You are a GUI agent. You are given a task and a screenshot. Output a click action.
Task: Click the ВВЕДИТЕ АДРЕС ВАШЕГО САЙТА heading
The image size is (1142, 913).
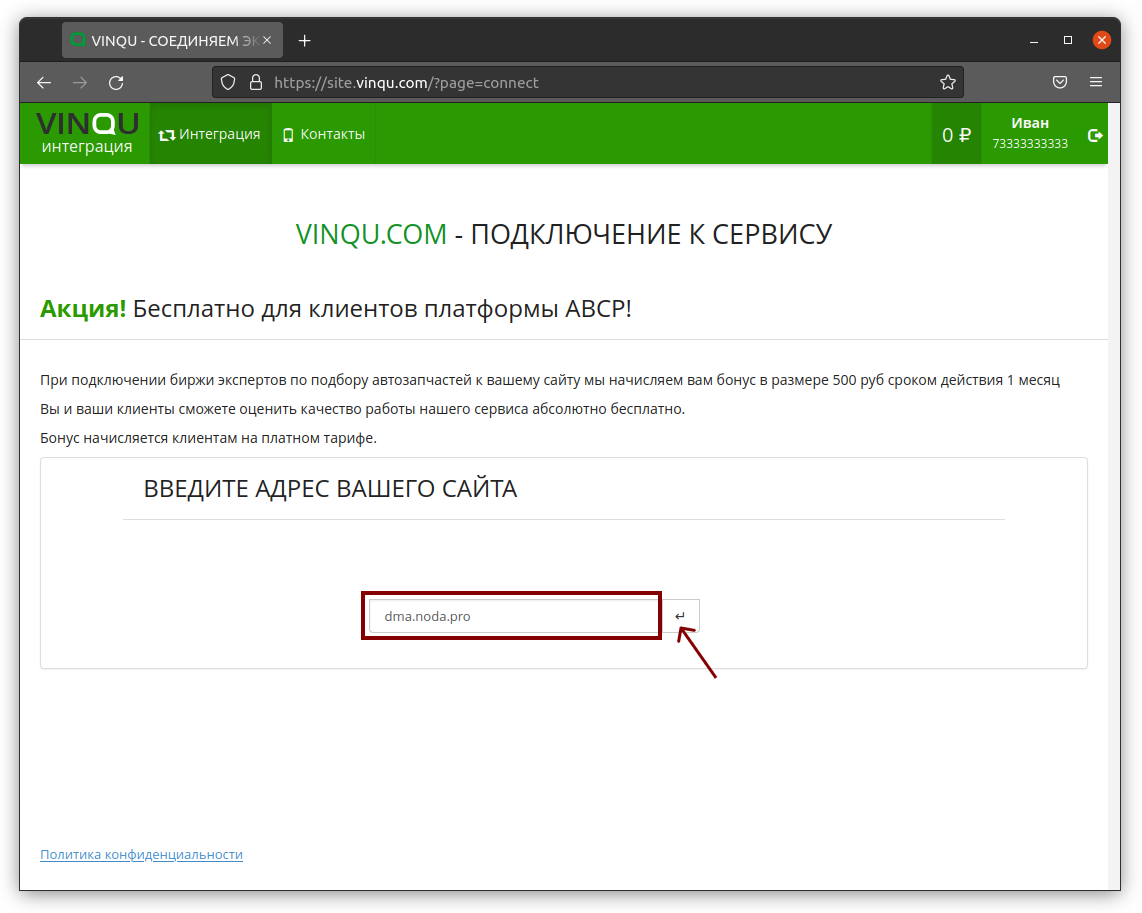[330, 489]
